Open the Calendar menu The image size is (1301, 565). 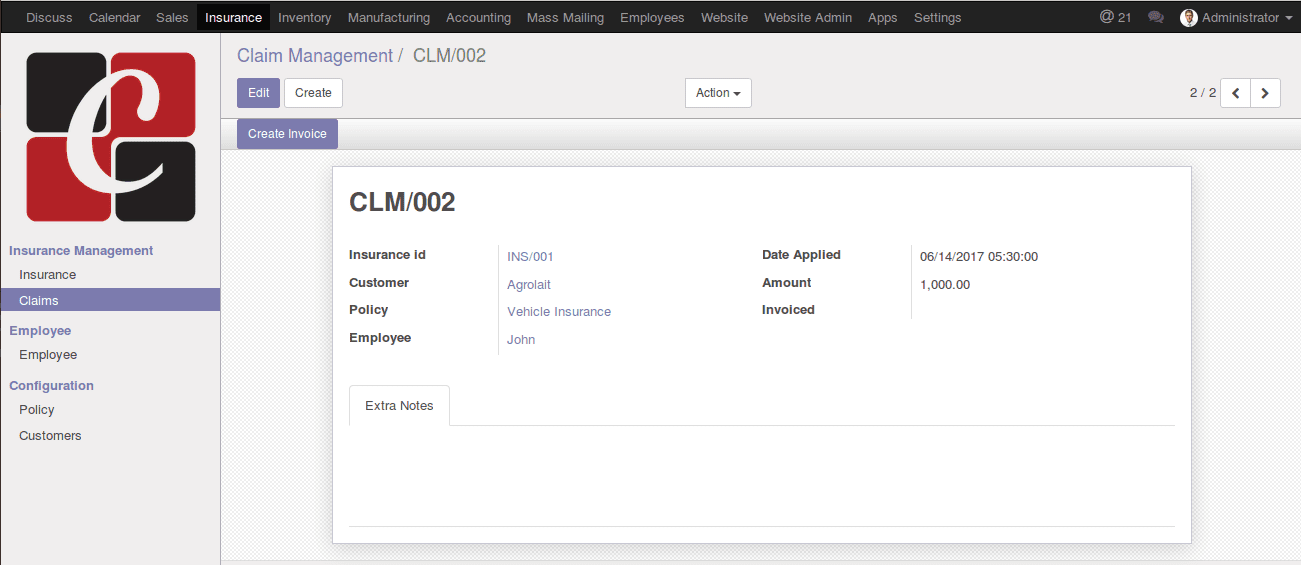[x=114, y=17]
